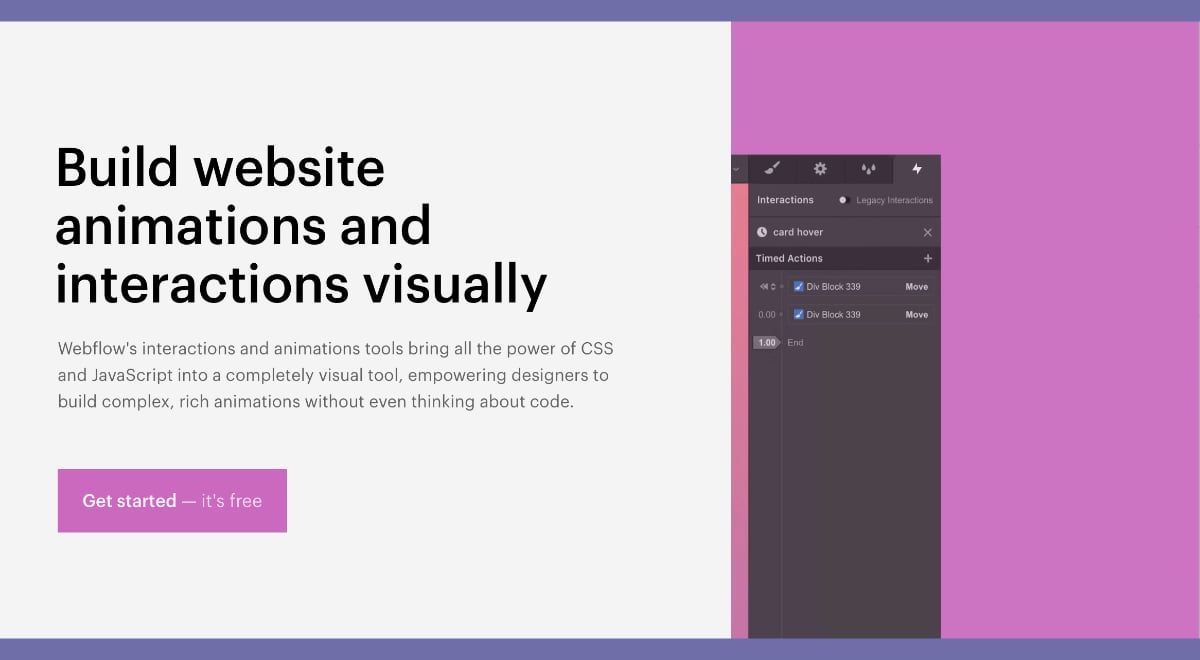Open the Settings gear tab
Viewport: 1200px width, 660px height.
coord(820,169)
